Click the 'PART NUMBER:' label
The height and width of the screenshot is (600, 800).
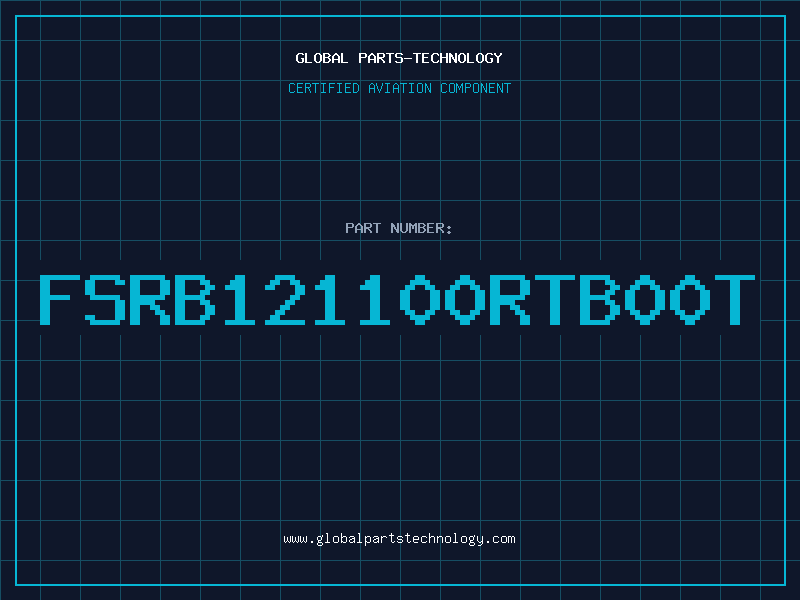[399, 228]
